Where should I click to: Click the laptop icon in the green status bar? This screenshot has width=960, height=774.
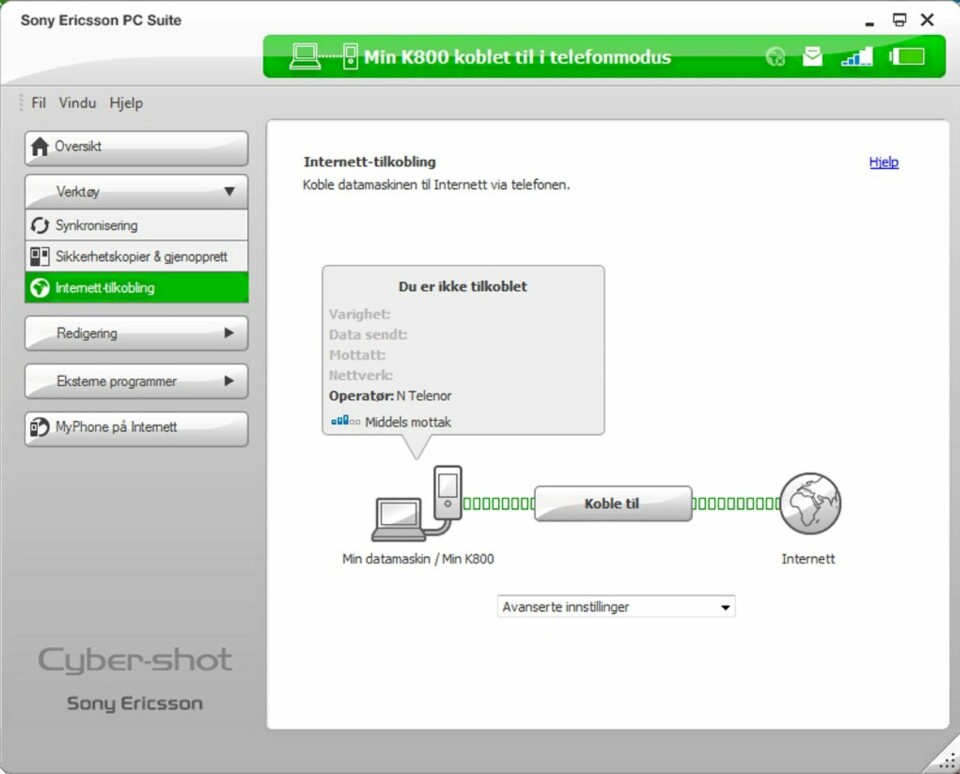[305, 57]
